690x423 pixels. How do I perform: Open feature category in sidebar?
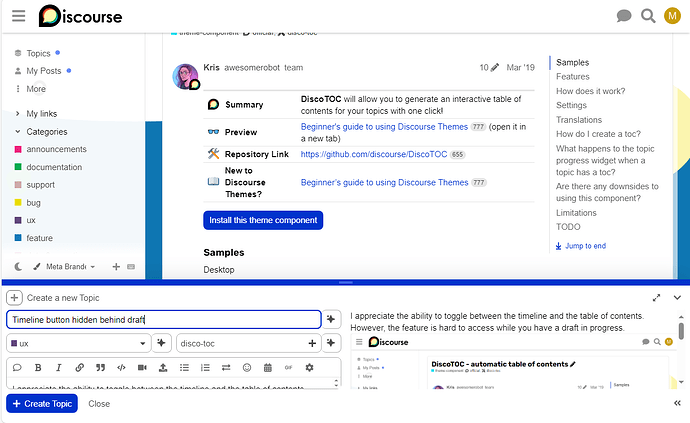(34, 238)
